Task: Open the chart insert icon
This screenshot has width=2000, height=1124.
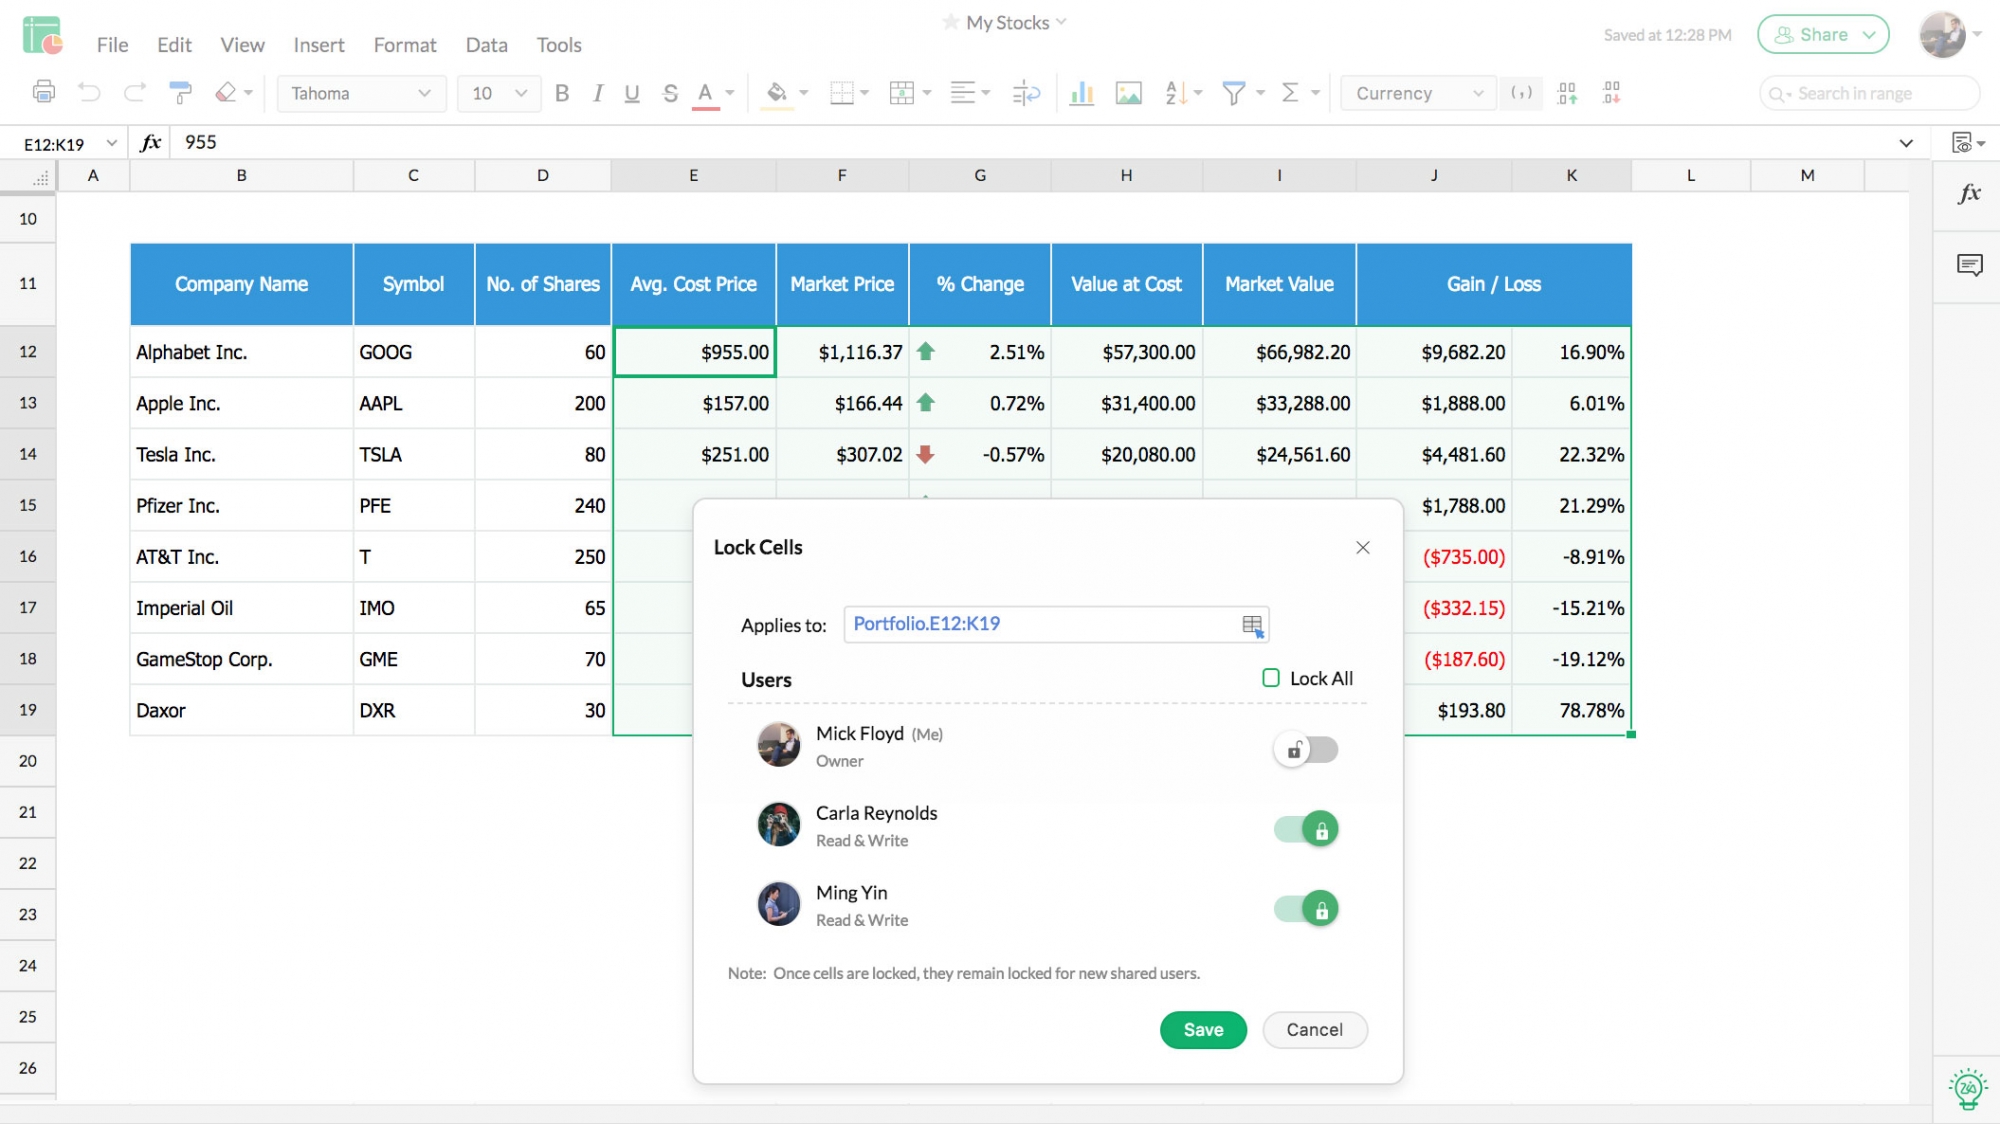Action: pos(1081,92)
